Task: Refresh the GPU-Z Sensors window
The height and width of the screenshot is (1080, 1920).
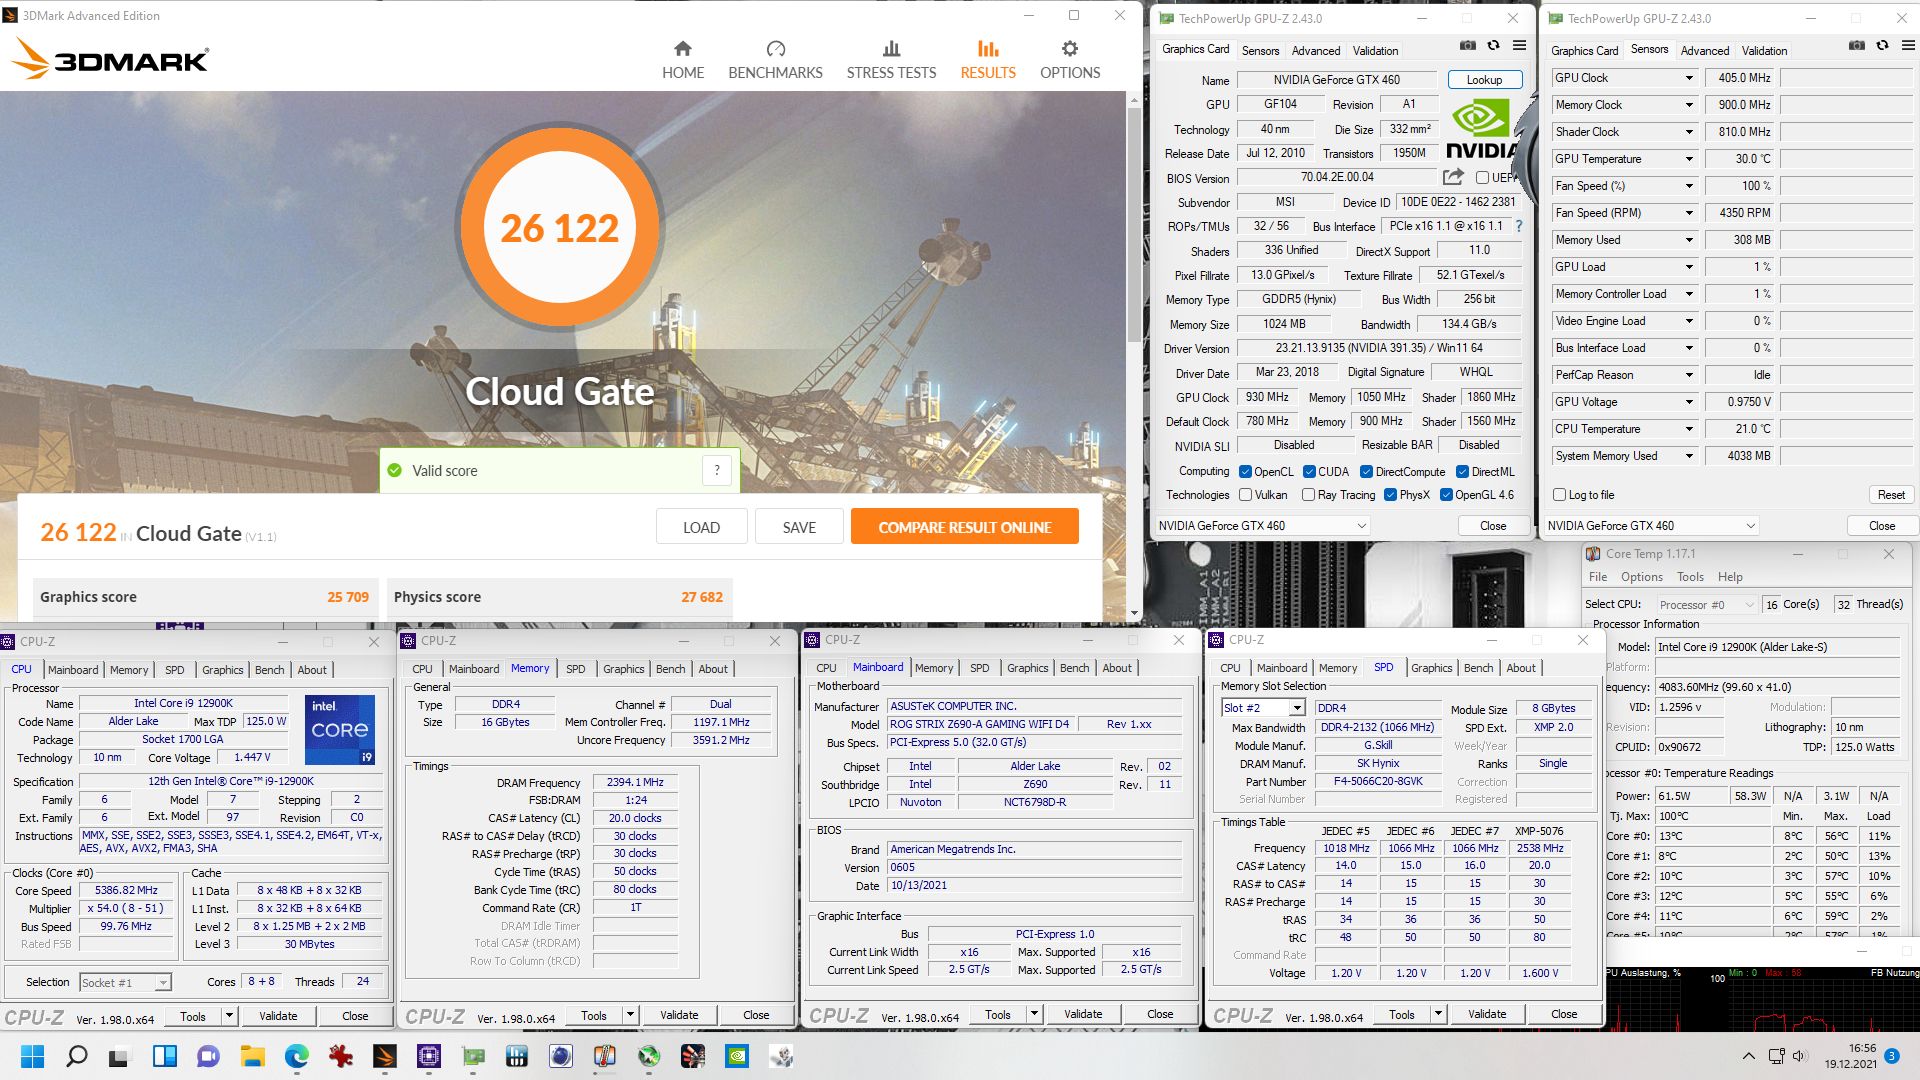Action: point(1882,46)
